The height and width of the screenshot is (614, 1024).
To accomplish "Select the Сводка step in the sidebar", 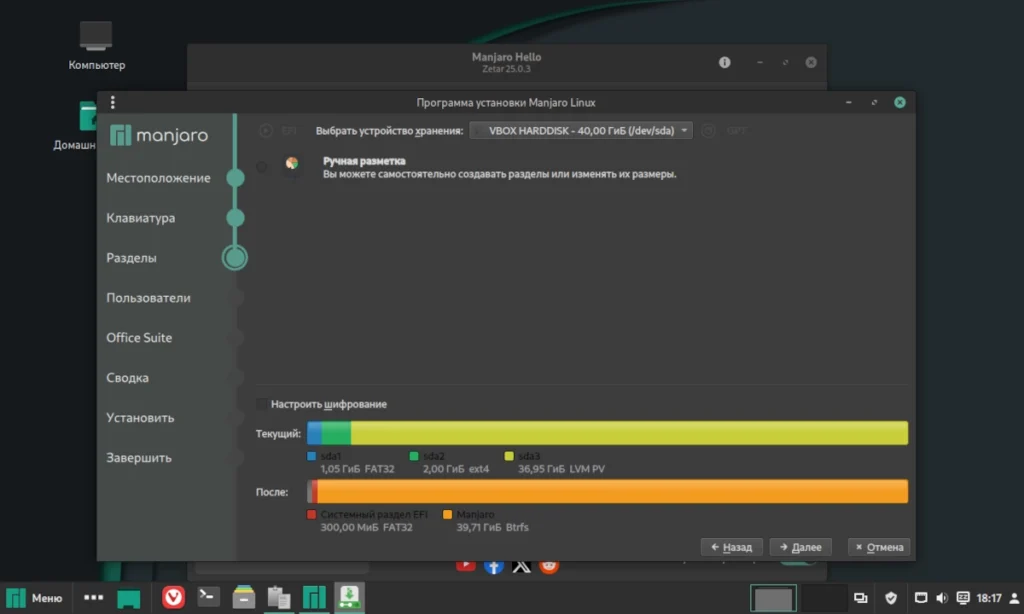I will [127, 378].
